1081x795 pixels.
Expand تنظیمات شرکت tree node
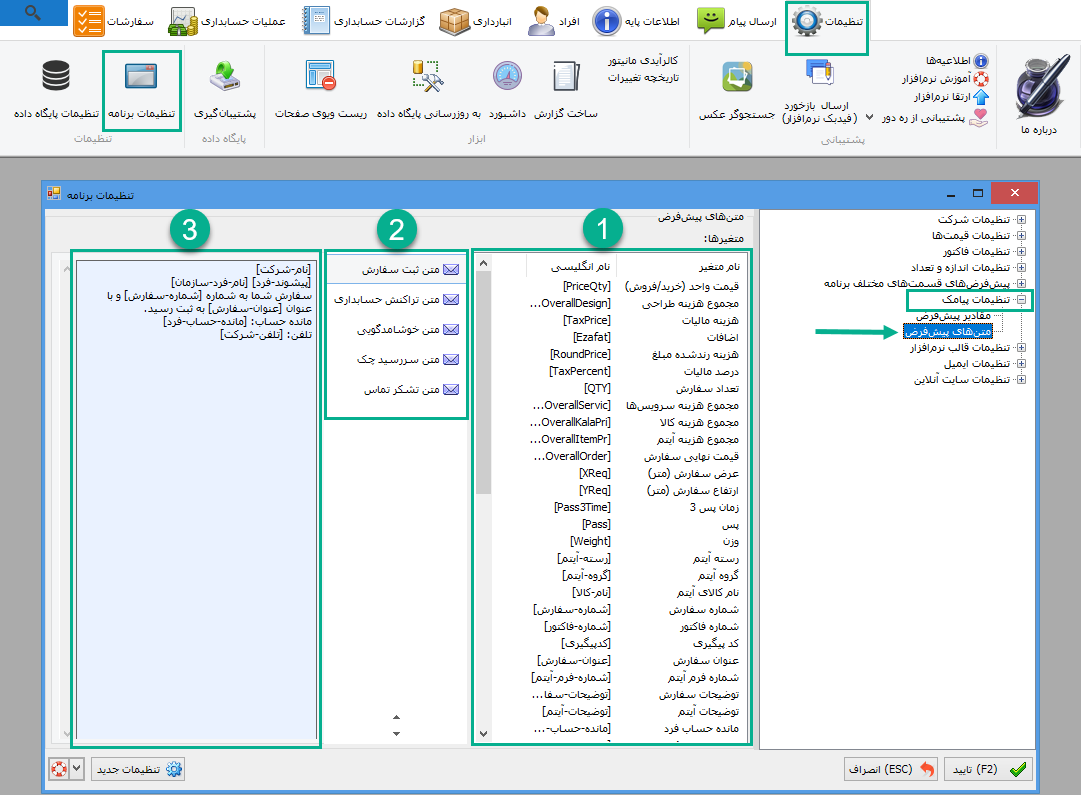point(1021,219)
